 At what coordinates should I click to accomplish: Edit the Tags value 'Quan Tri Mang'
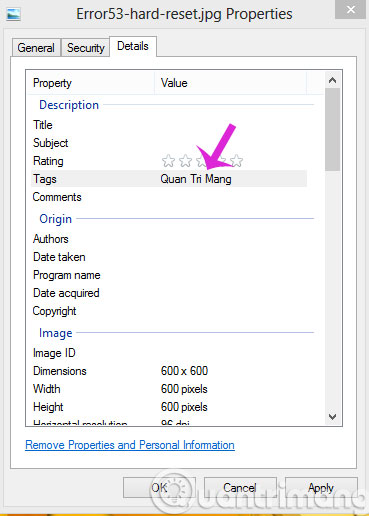click(x=196, y=179)
